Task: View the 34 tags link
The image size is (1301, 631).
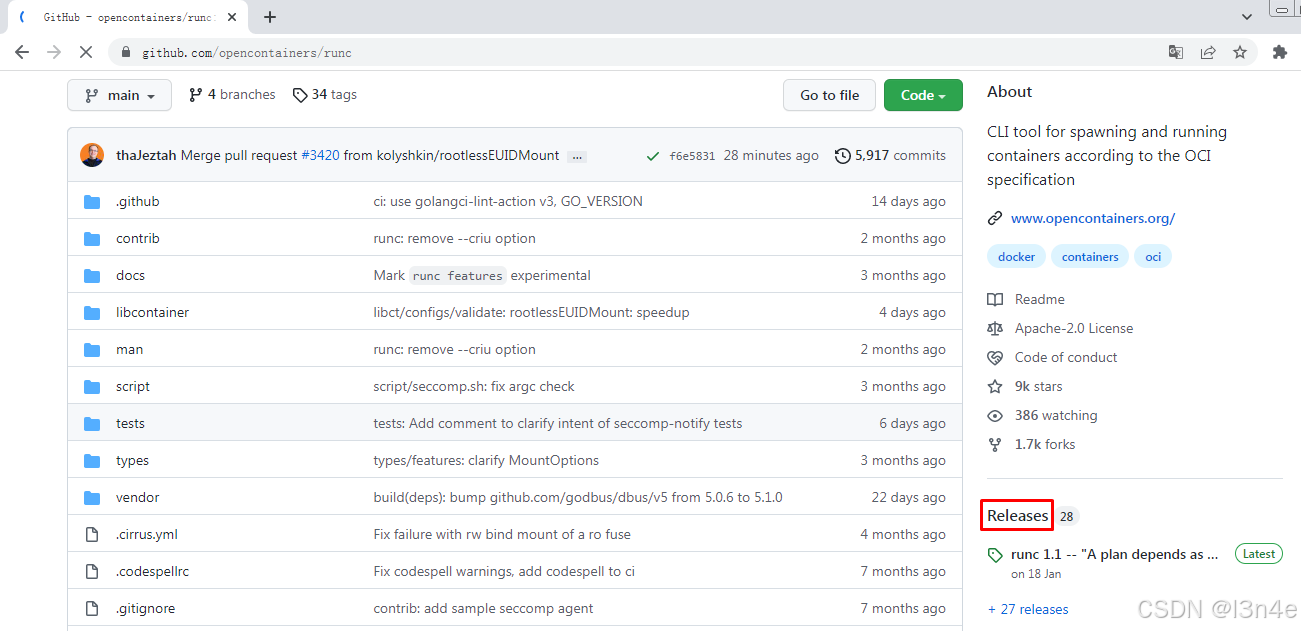Action: click(325, 94)
